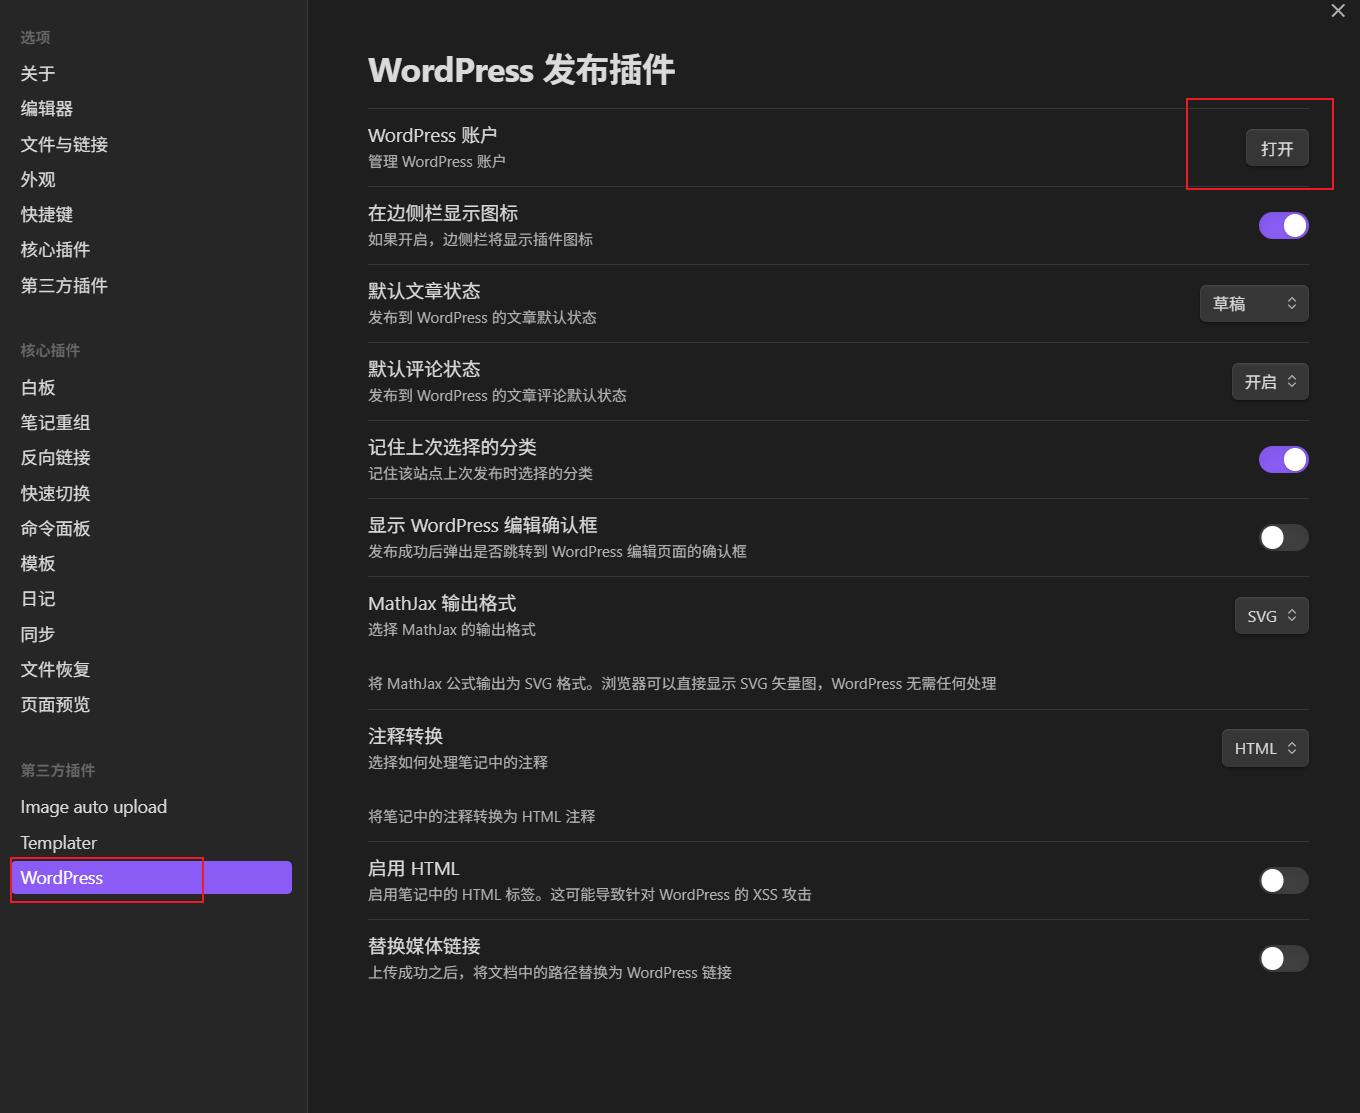1360x1113 pixels.
Task: Open the 编辑器 settings tab
Action: (151, 109)
